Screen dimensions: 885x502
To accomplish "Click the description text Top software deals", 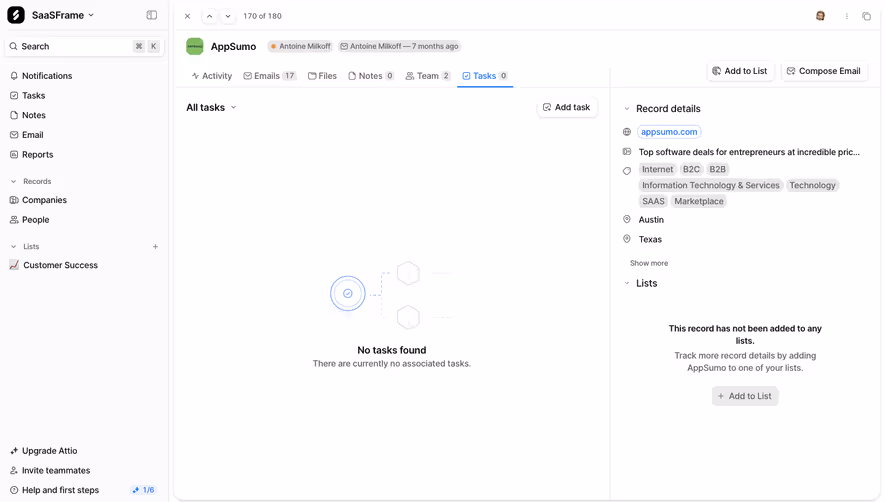I will tap(749, 152).
